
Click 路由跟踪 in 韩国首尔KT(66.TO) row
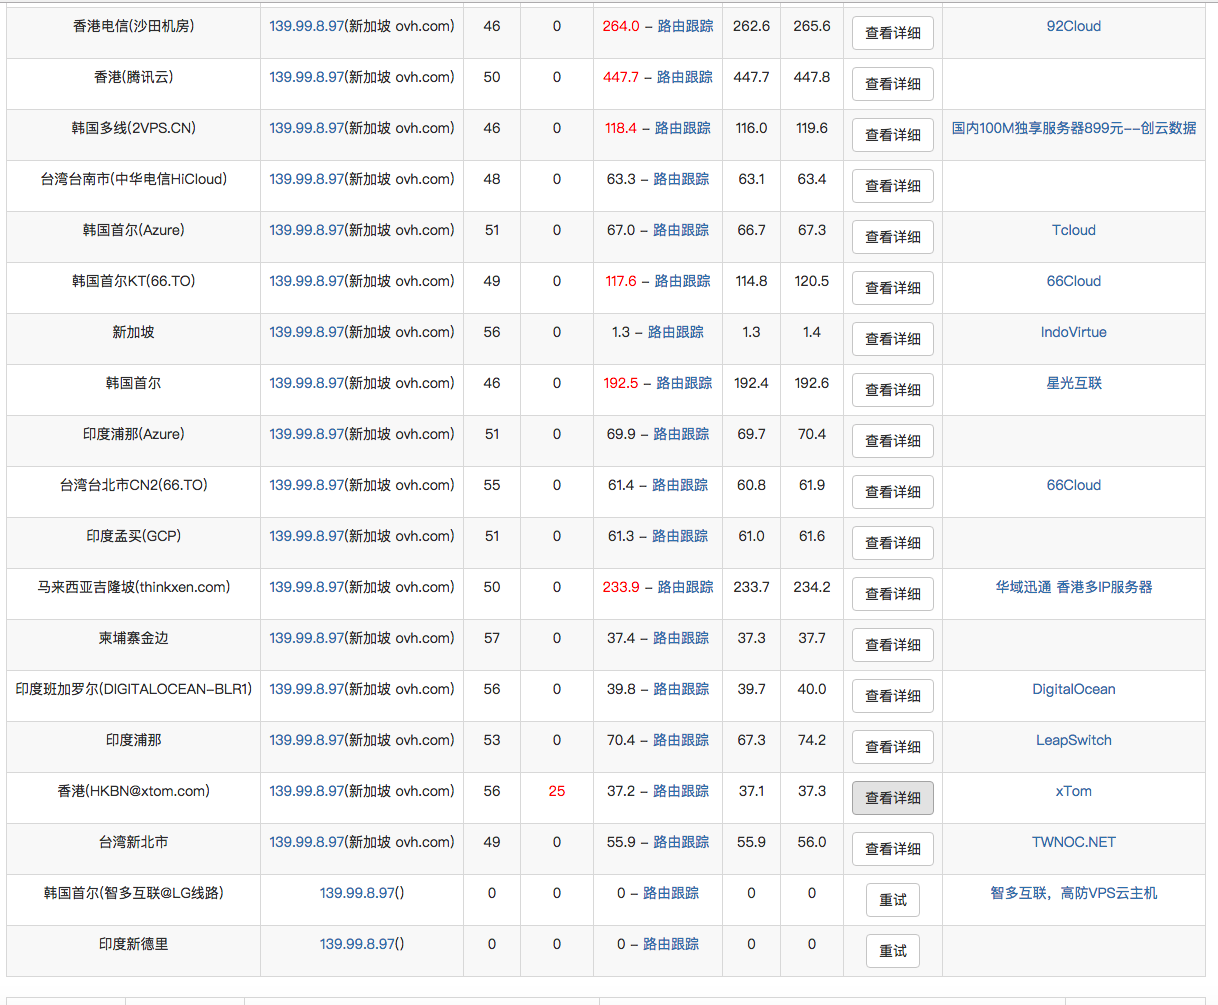click(682, 281)
